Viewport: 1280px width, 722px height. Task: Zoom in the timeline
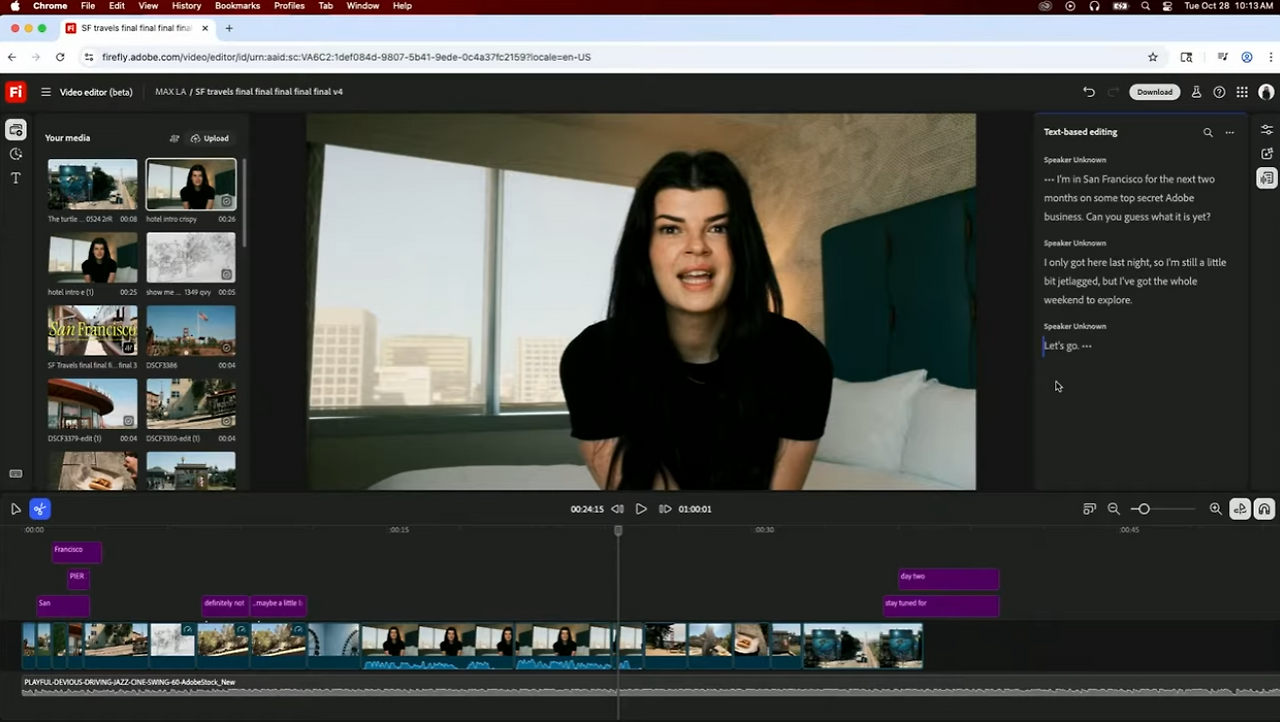pyautogui.click(x=1216, y=509)
